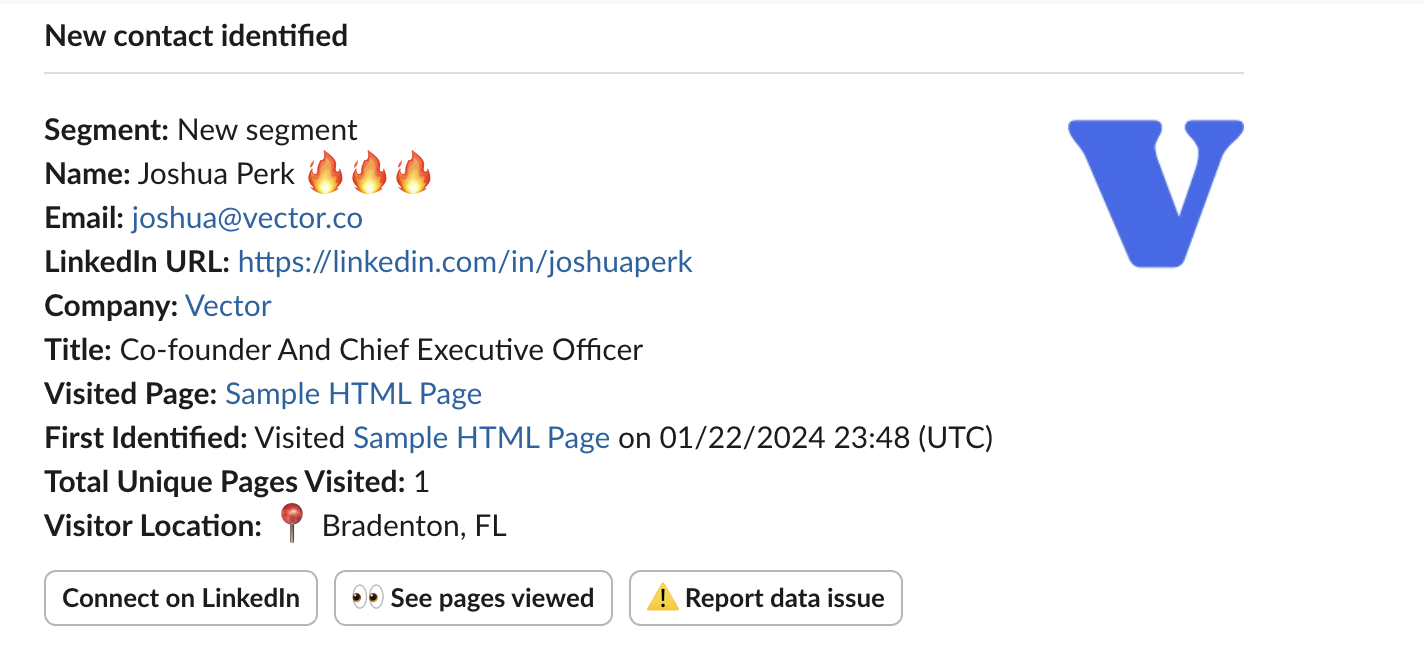Click the Bradenton, FL location text

pyautogui.click(x=414, y=526)
